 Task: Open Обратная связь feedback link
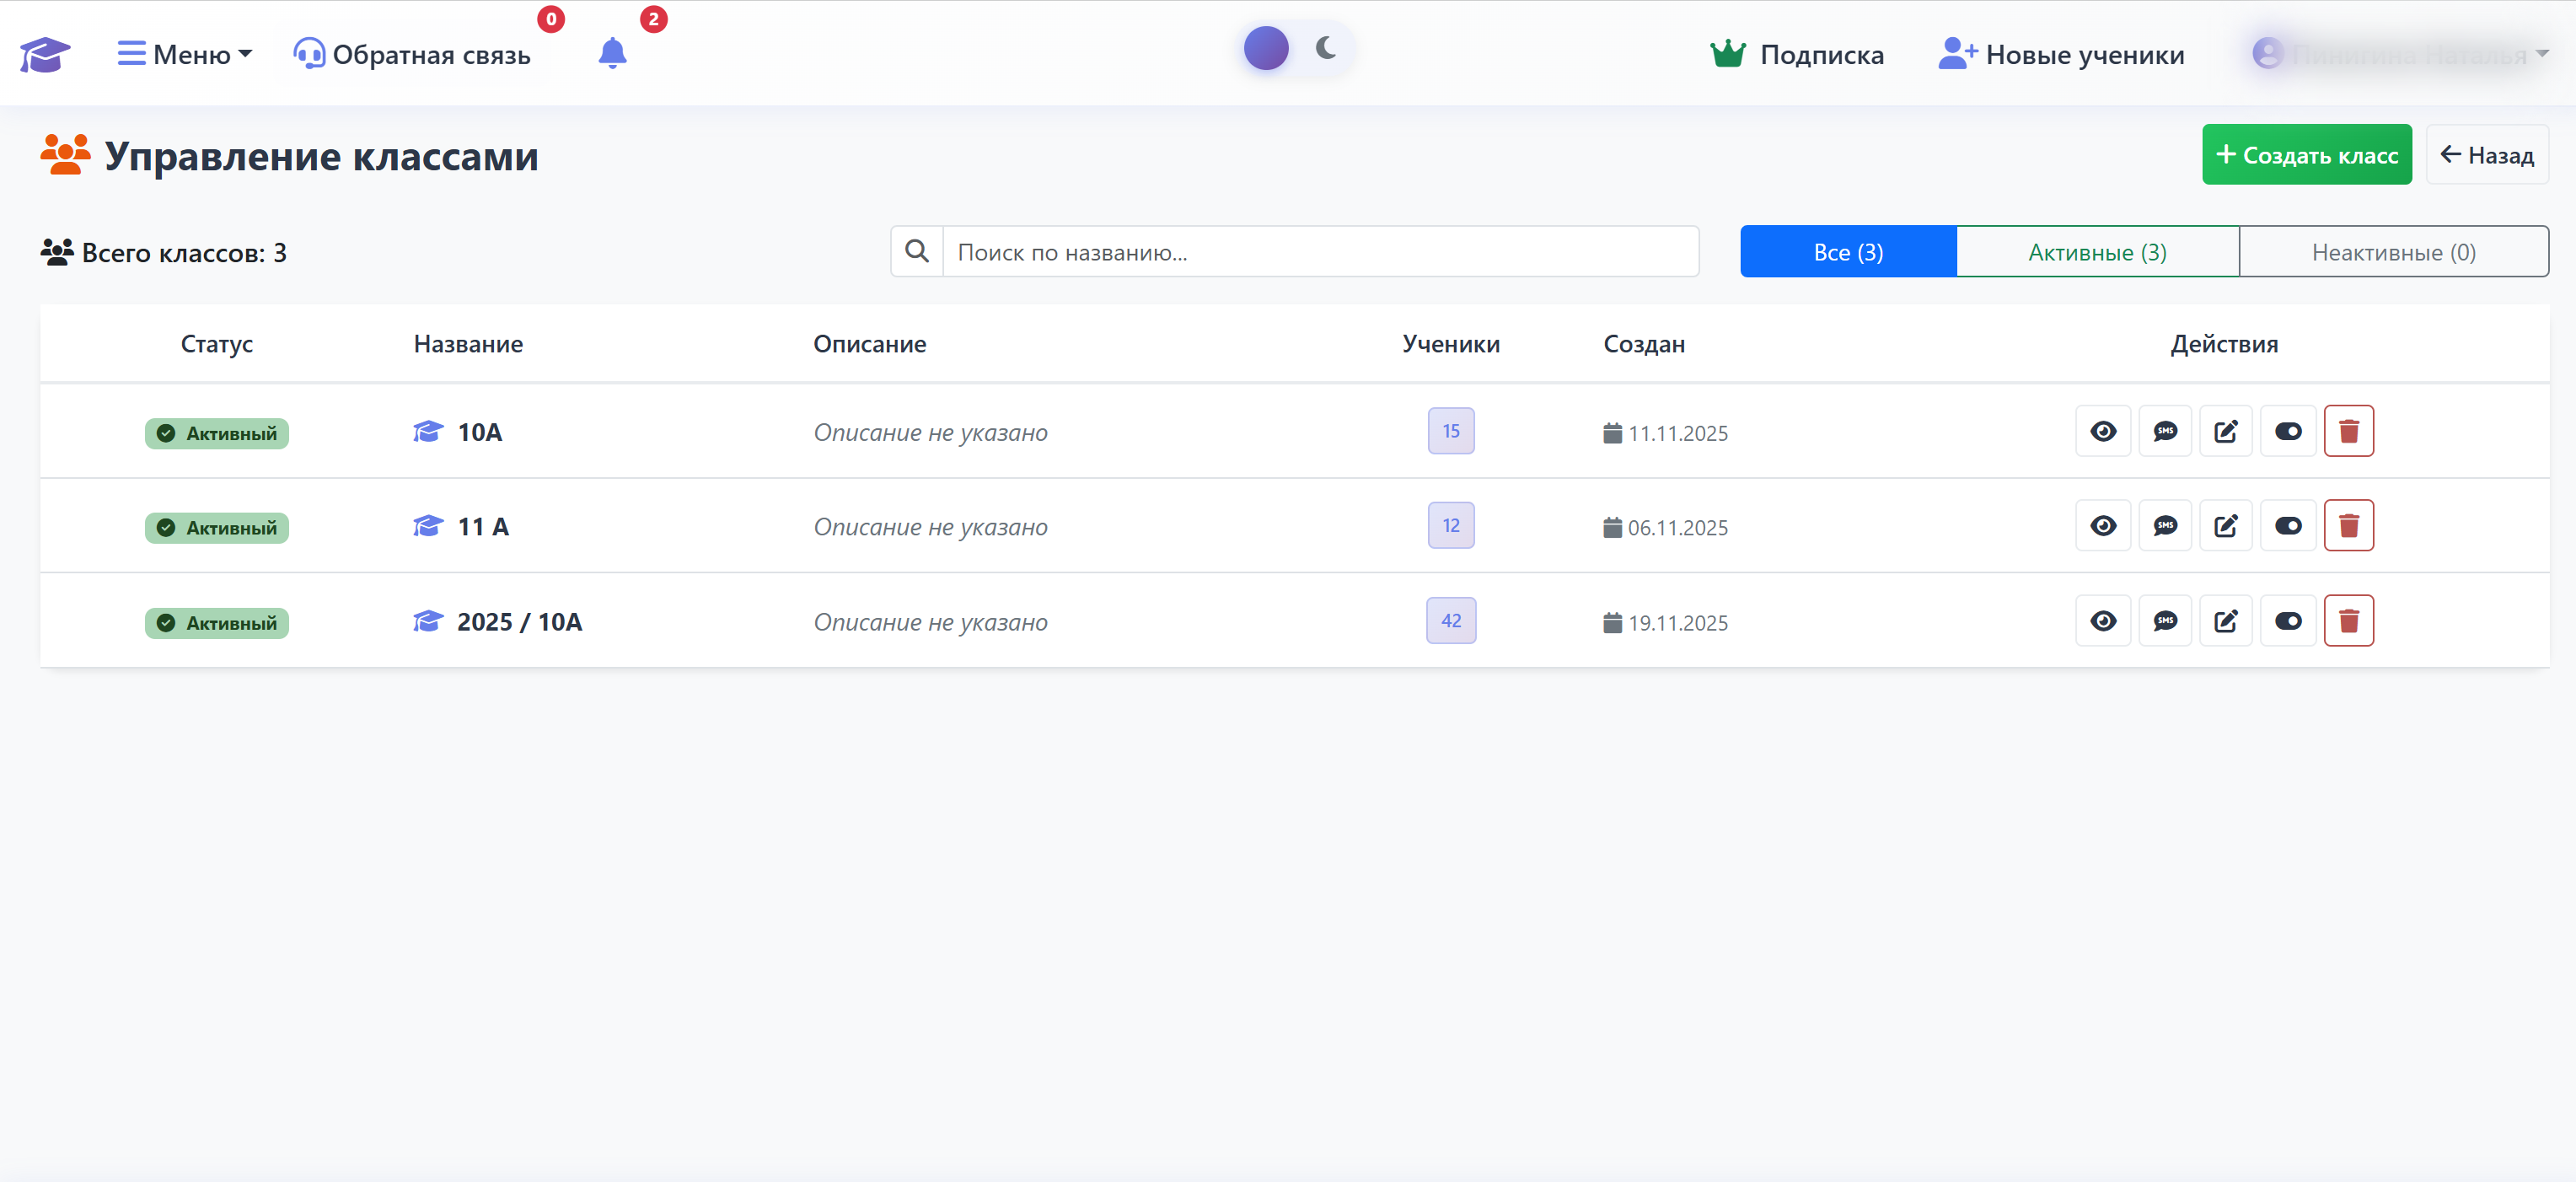coord(412,54)
